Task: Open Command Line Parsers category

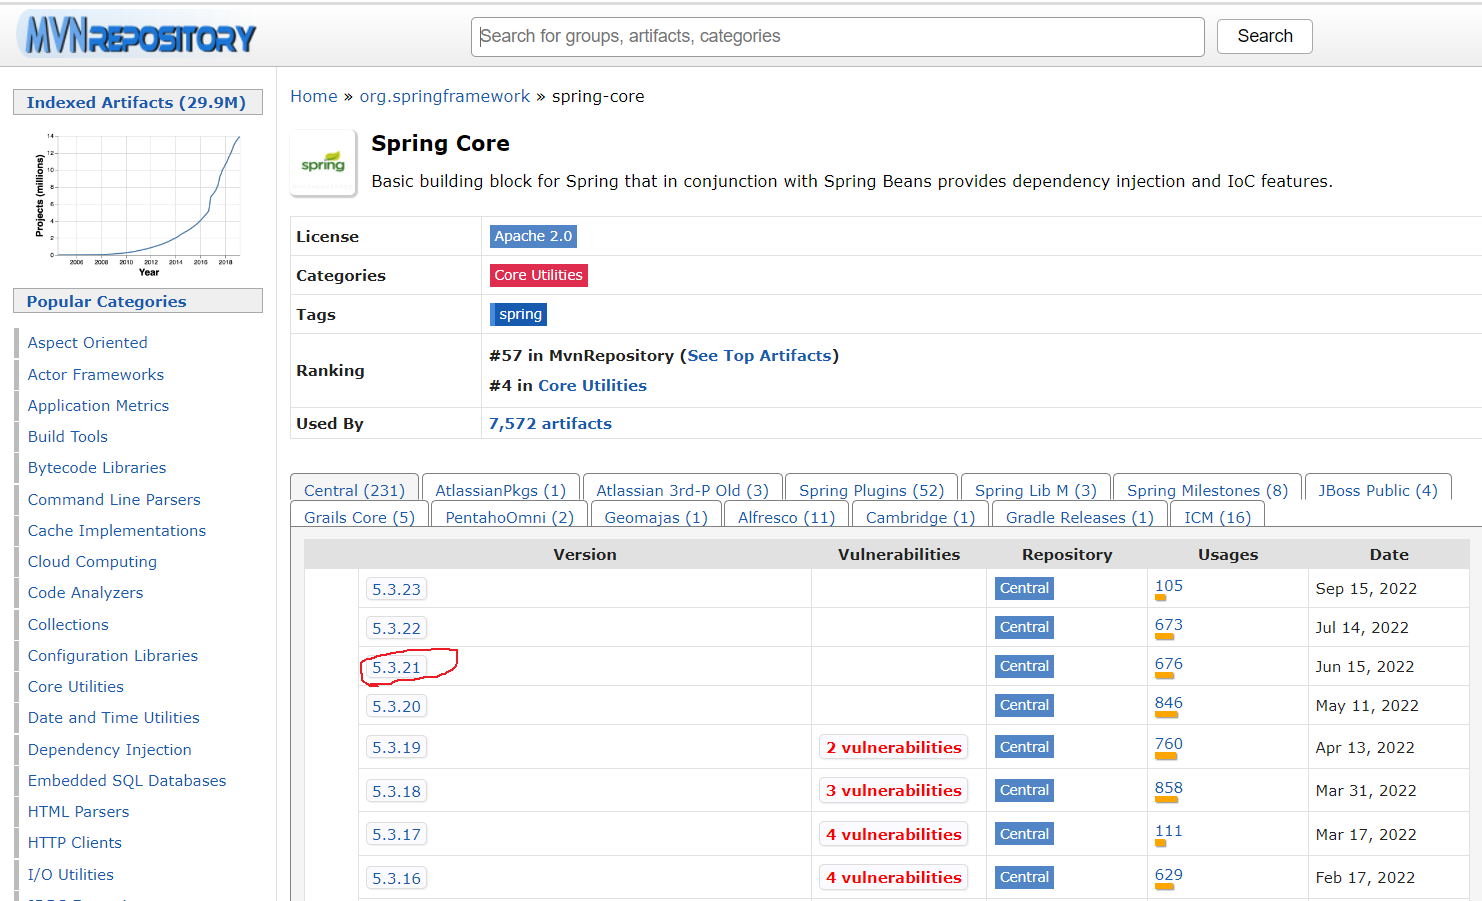Action: pos(114,499)
